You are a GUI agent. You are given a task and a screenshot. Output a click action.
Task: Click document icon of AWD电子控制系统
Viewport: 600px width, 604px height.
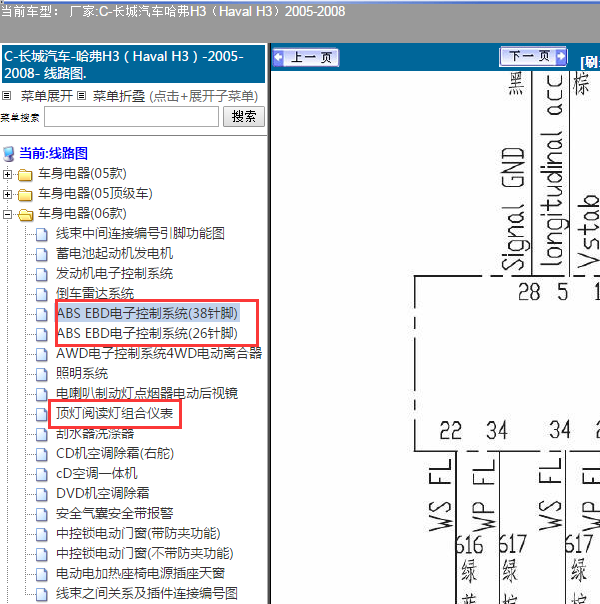coord(42,354)
